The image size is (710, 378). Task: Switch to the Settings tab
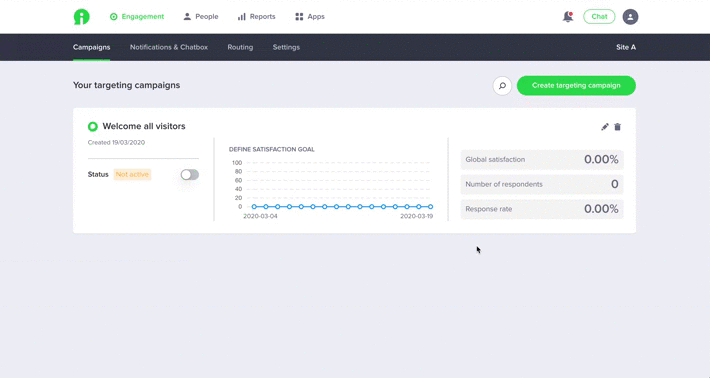[x=286, y=47]
